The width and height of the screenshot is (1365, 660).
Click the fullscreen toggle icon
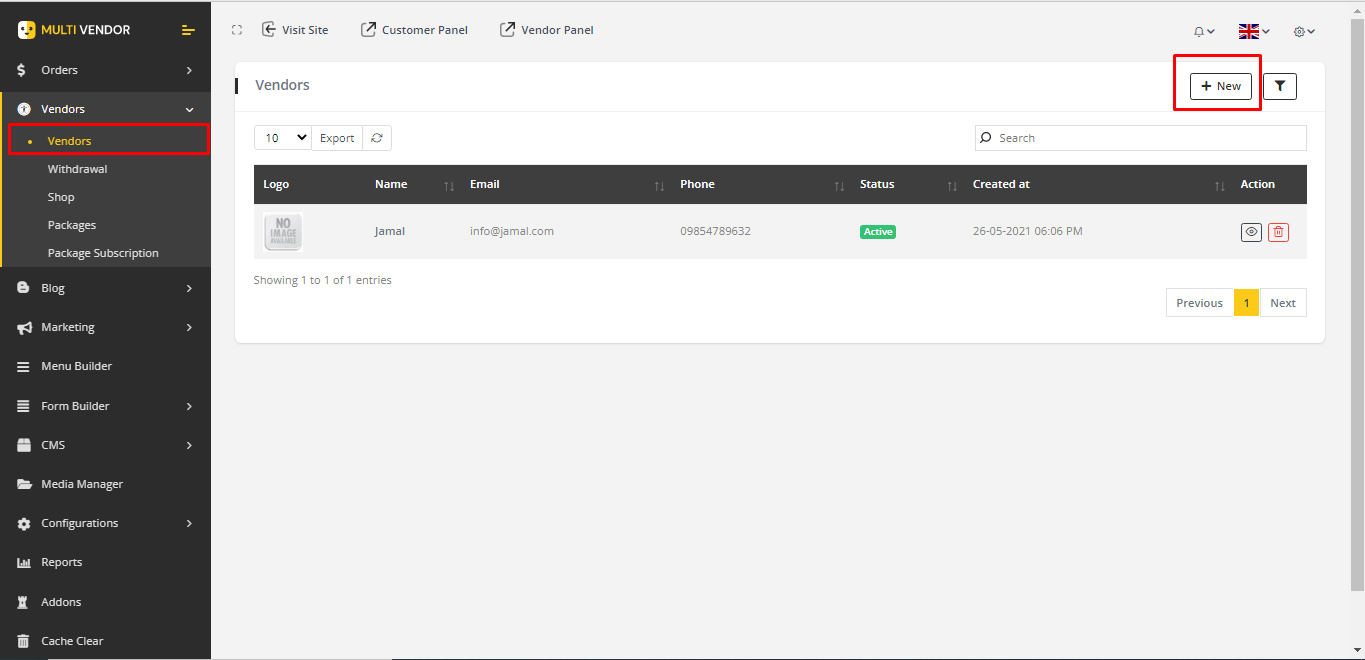click(x=237, y=30)
